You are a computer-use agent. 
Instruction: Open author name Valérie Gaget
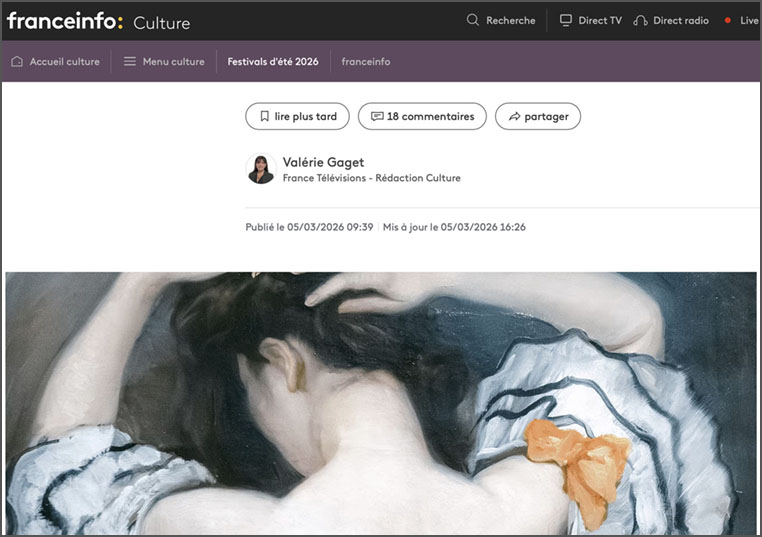(323, 162)
